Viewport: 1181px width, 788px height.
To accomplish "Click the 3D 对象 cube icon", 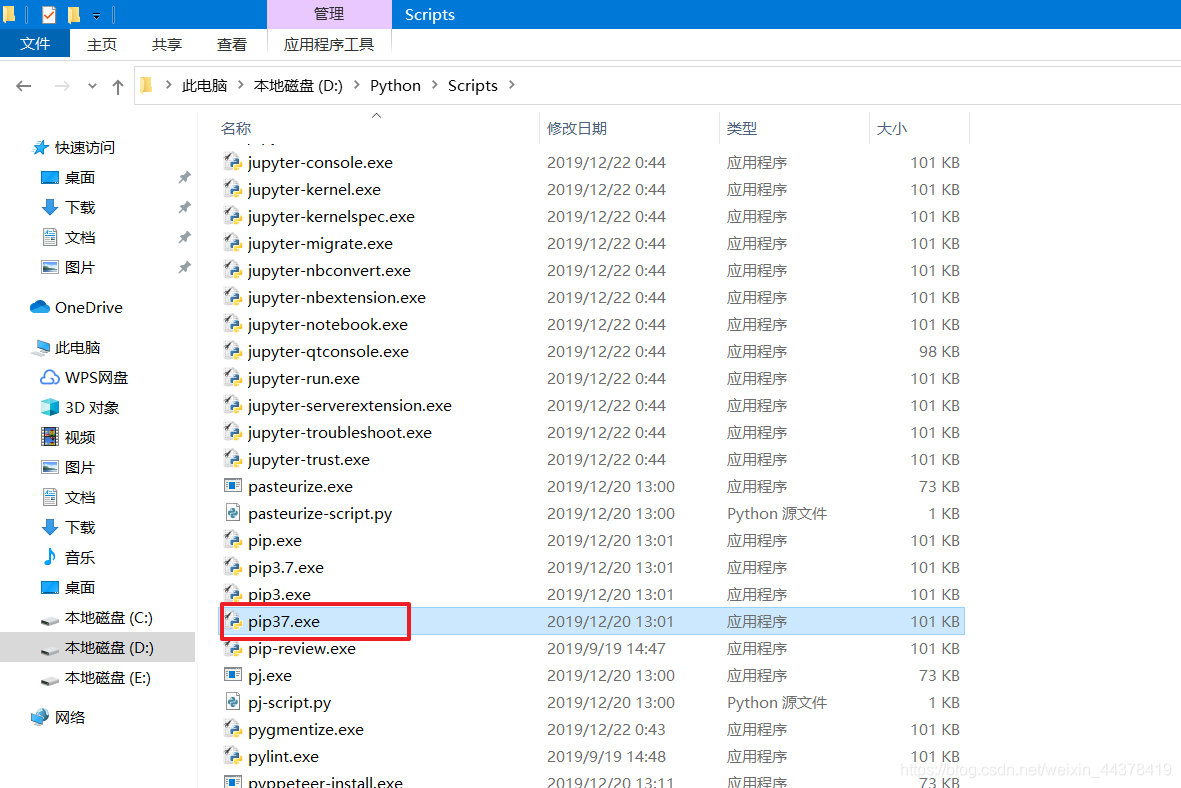I will coord(50,408).
